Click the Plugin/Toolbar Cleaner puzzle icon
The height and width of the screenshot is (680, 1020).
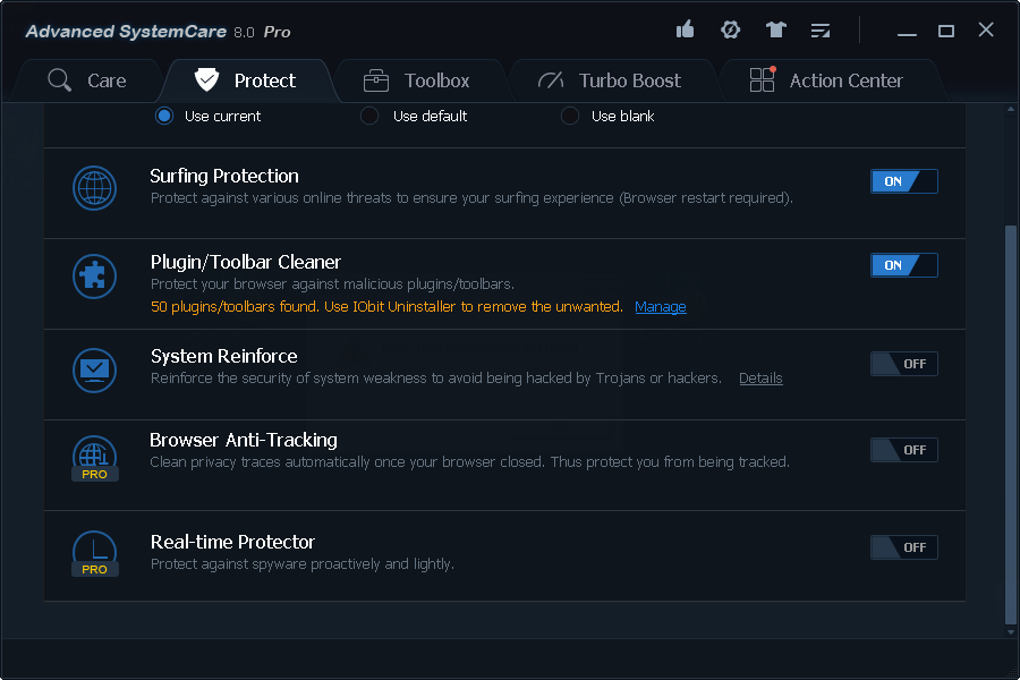click(x=95, y=277)
